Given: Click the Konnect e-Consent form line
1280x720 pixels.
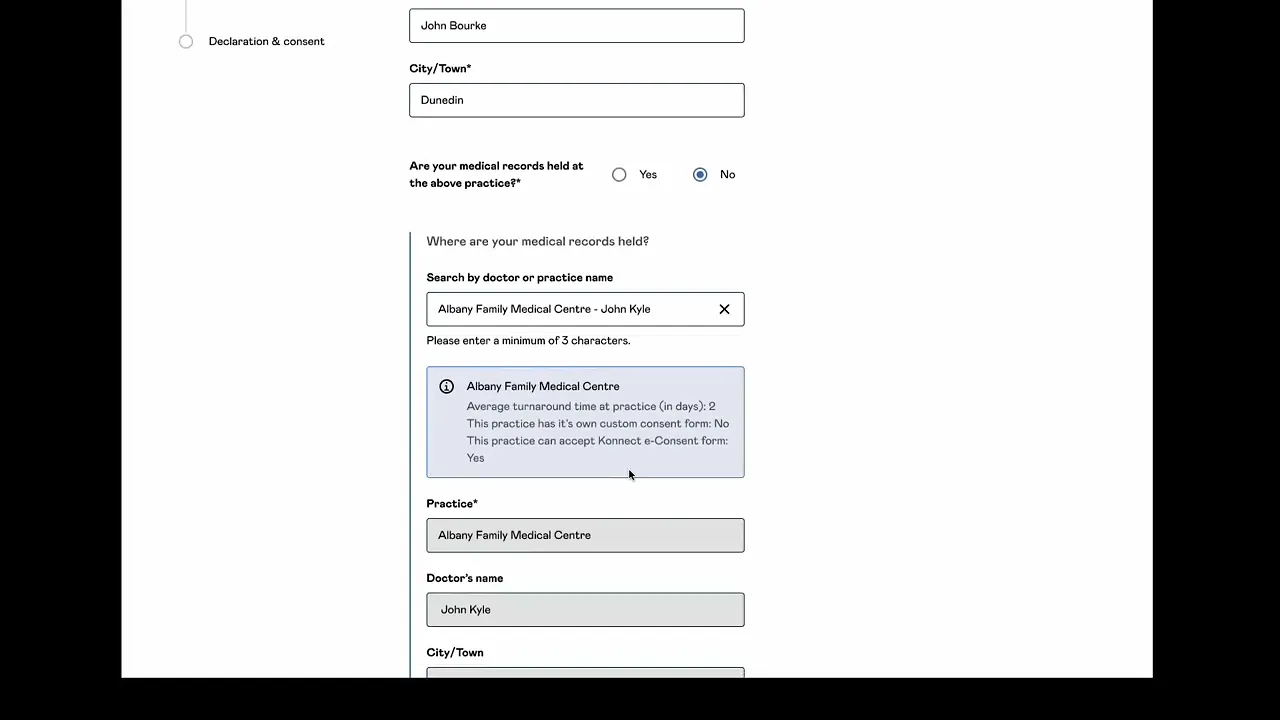Looking at the screenshot, I should (596, 441).
